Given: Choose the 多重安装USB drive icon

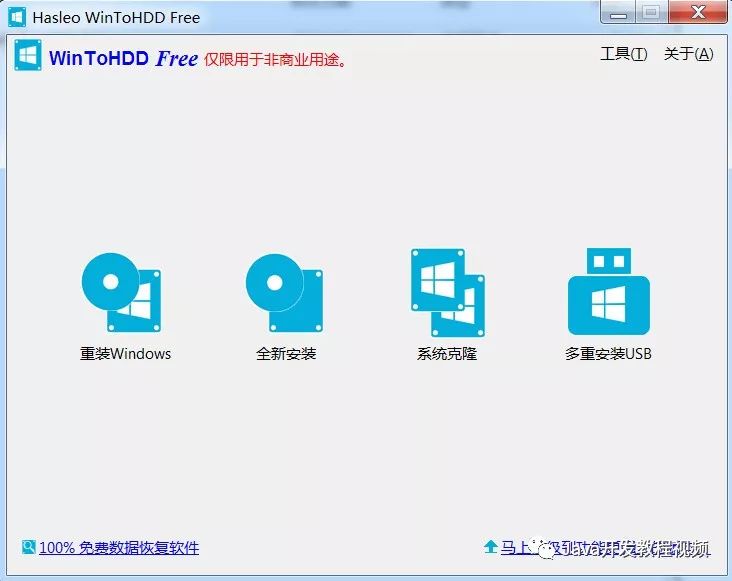Looking at the screenshot, I should 609,291.
